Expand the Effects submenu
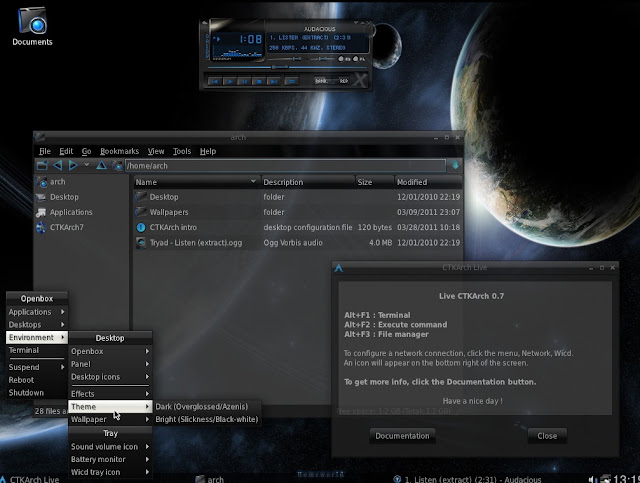Image resolution: width=640 pixels, height=483 pixels. tap(110, 394)
